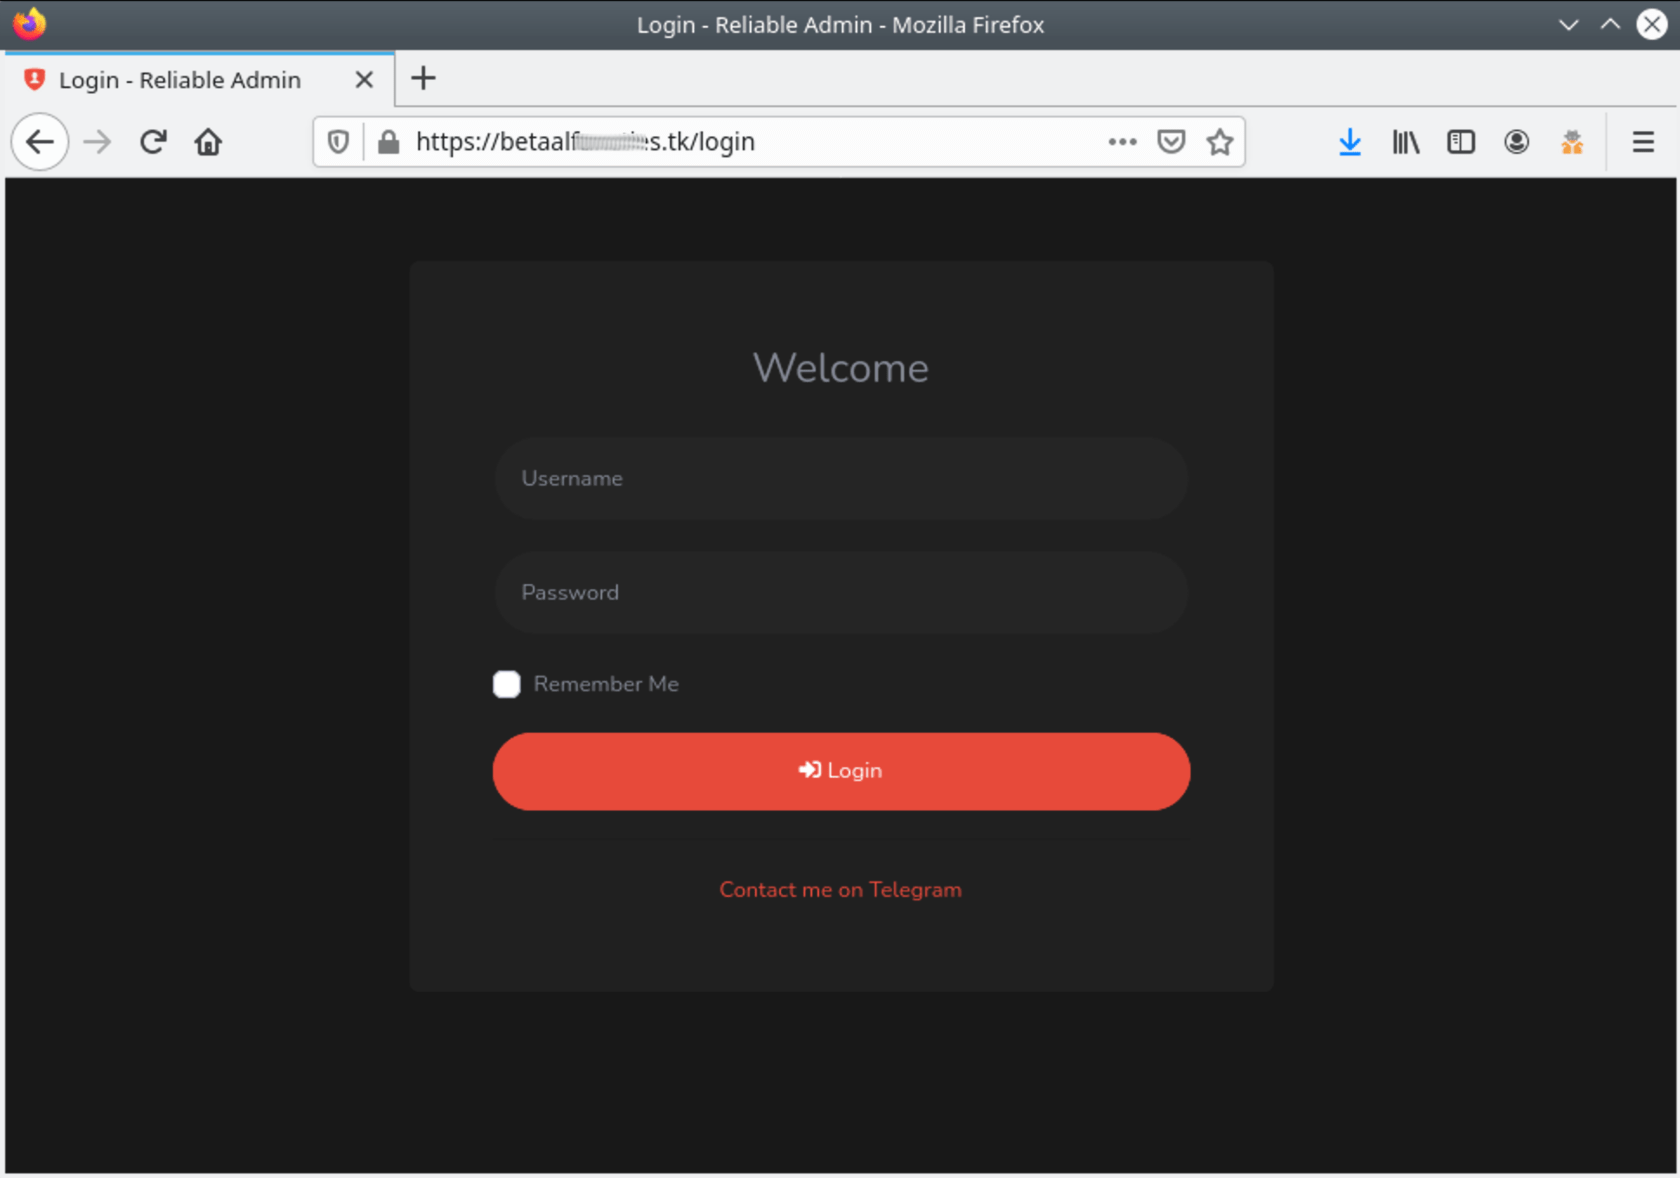
Task: Bookmark this page with the star icon
Action: click(x=1220, y=141)
